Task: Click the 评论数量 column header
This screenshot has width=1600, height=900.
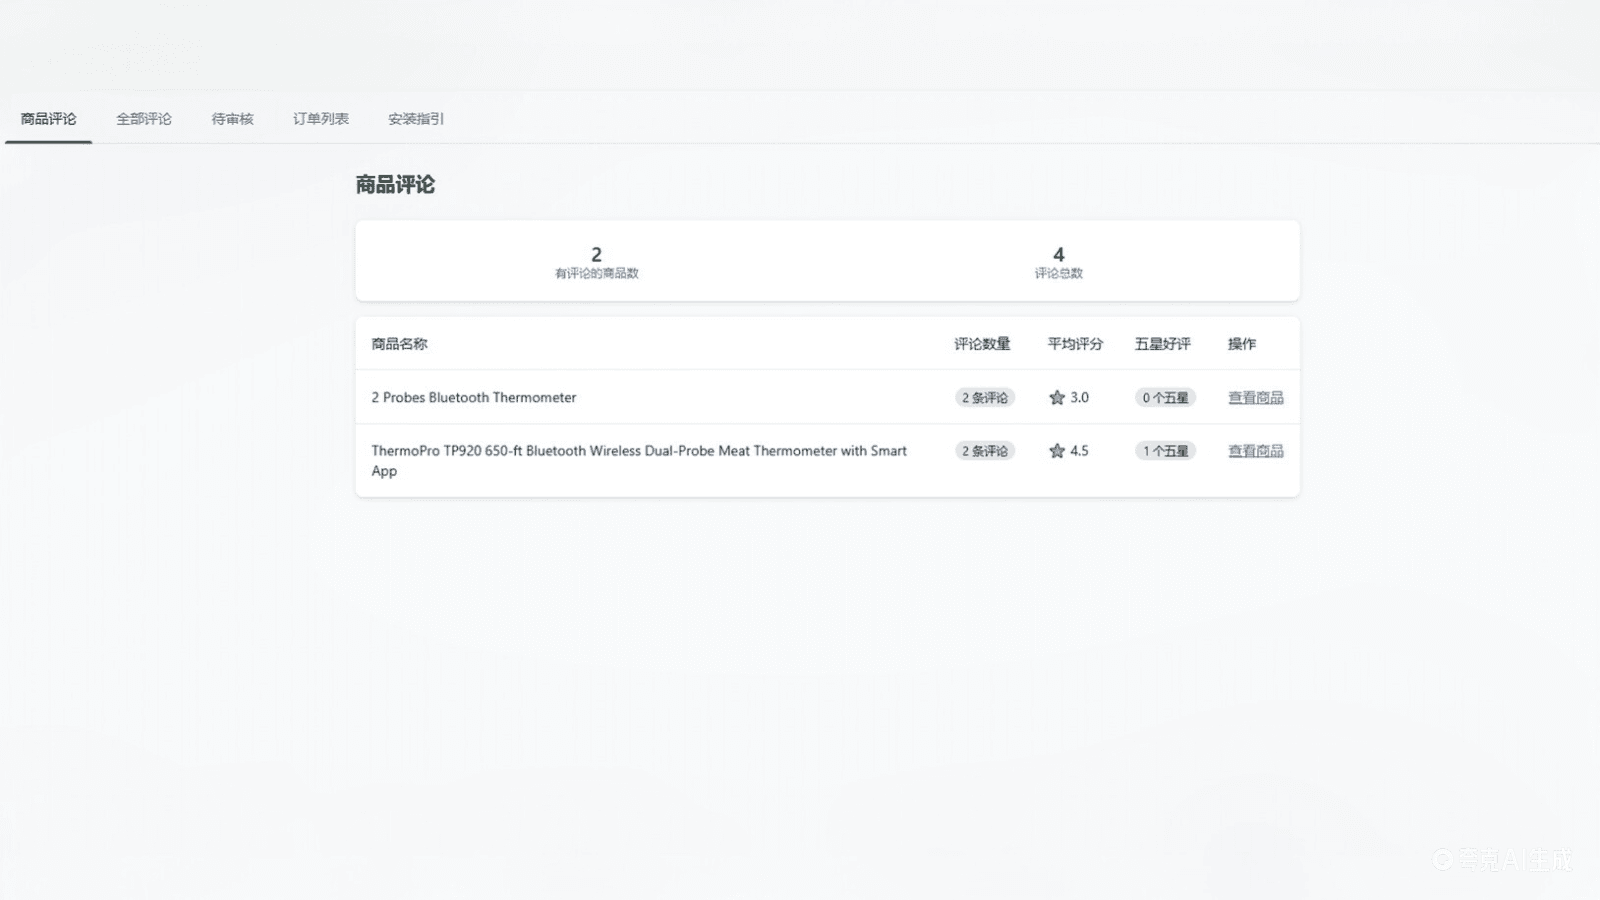Action: [982, 344]
